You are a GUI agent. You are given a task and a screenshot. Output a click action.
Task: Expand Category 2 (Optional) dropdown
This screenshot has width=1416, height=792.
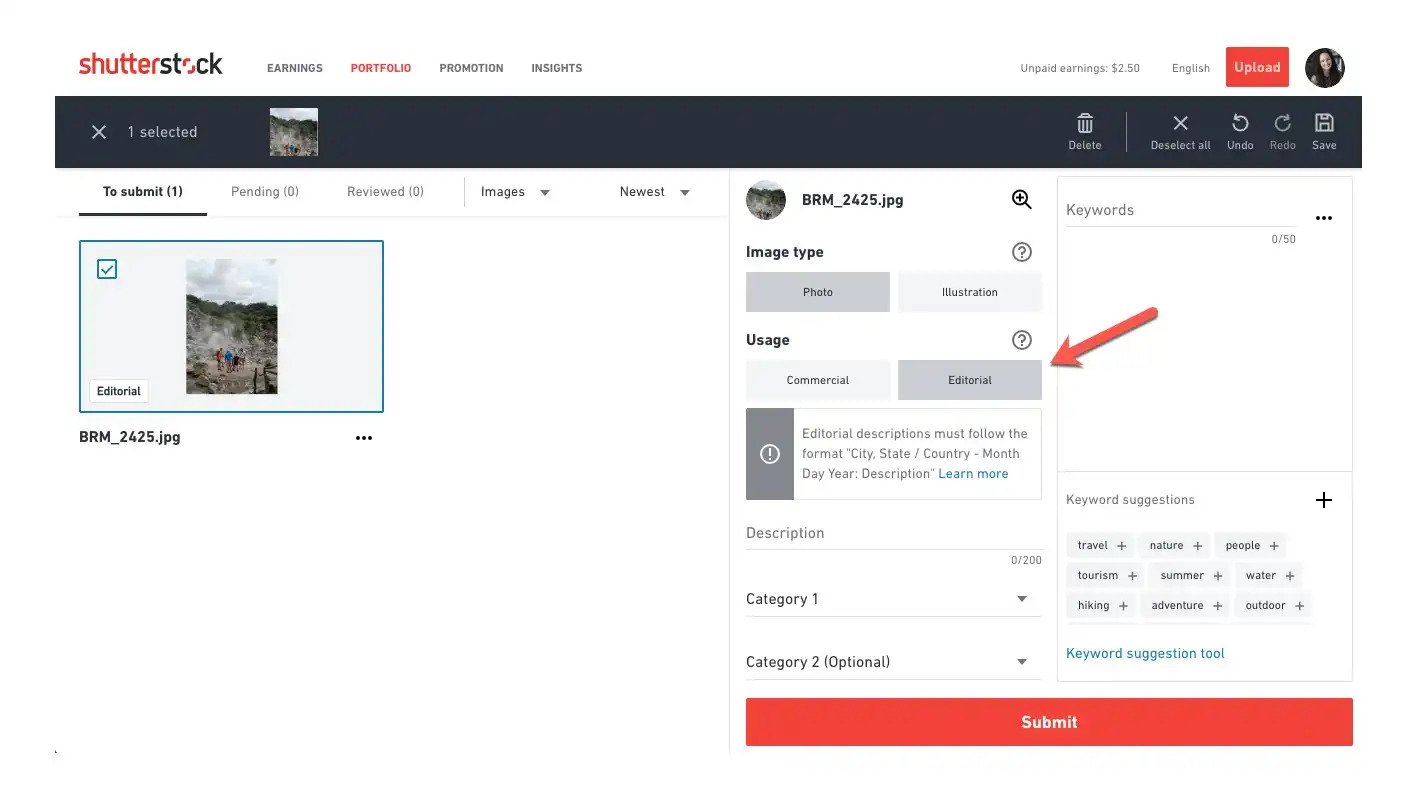(893, 662)
